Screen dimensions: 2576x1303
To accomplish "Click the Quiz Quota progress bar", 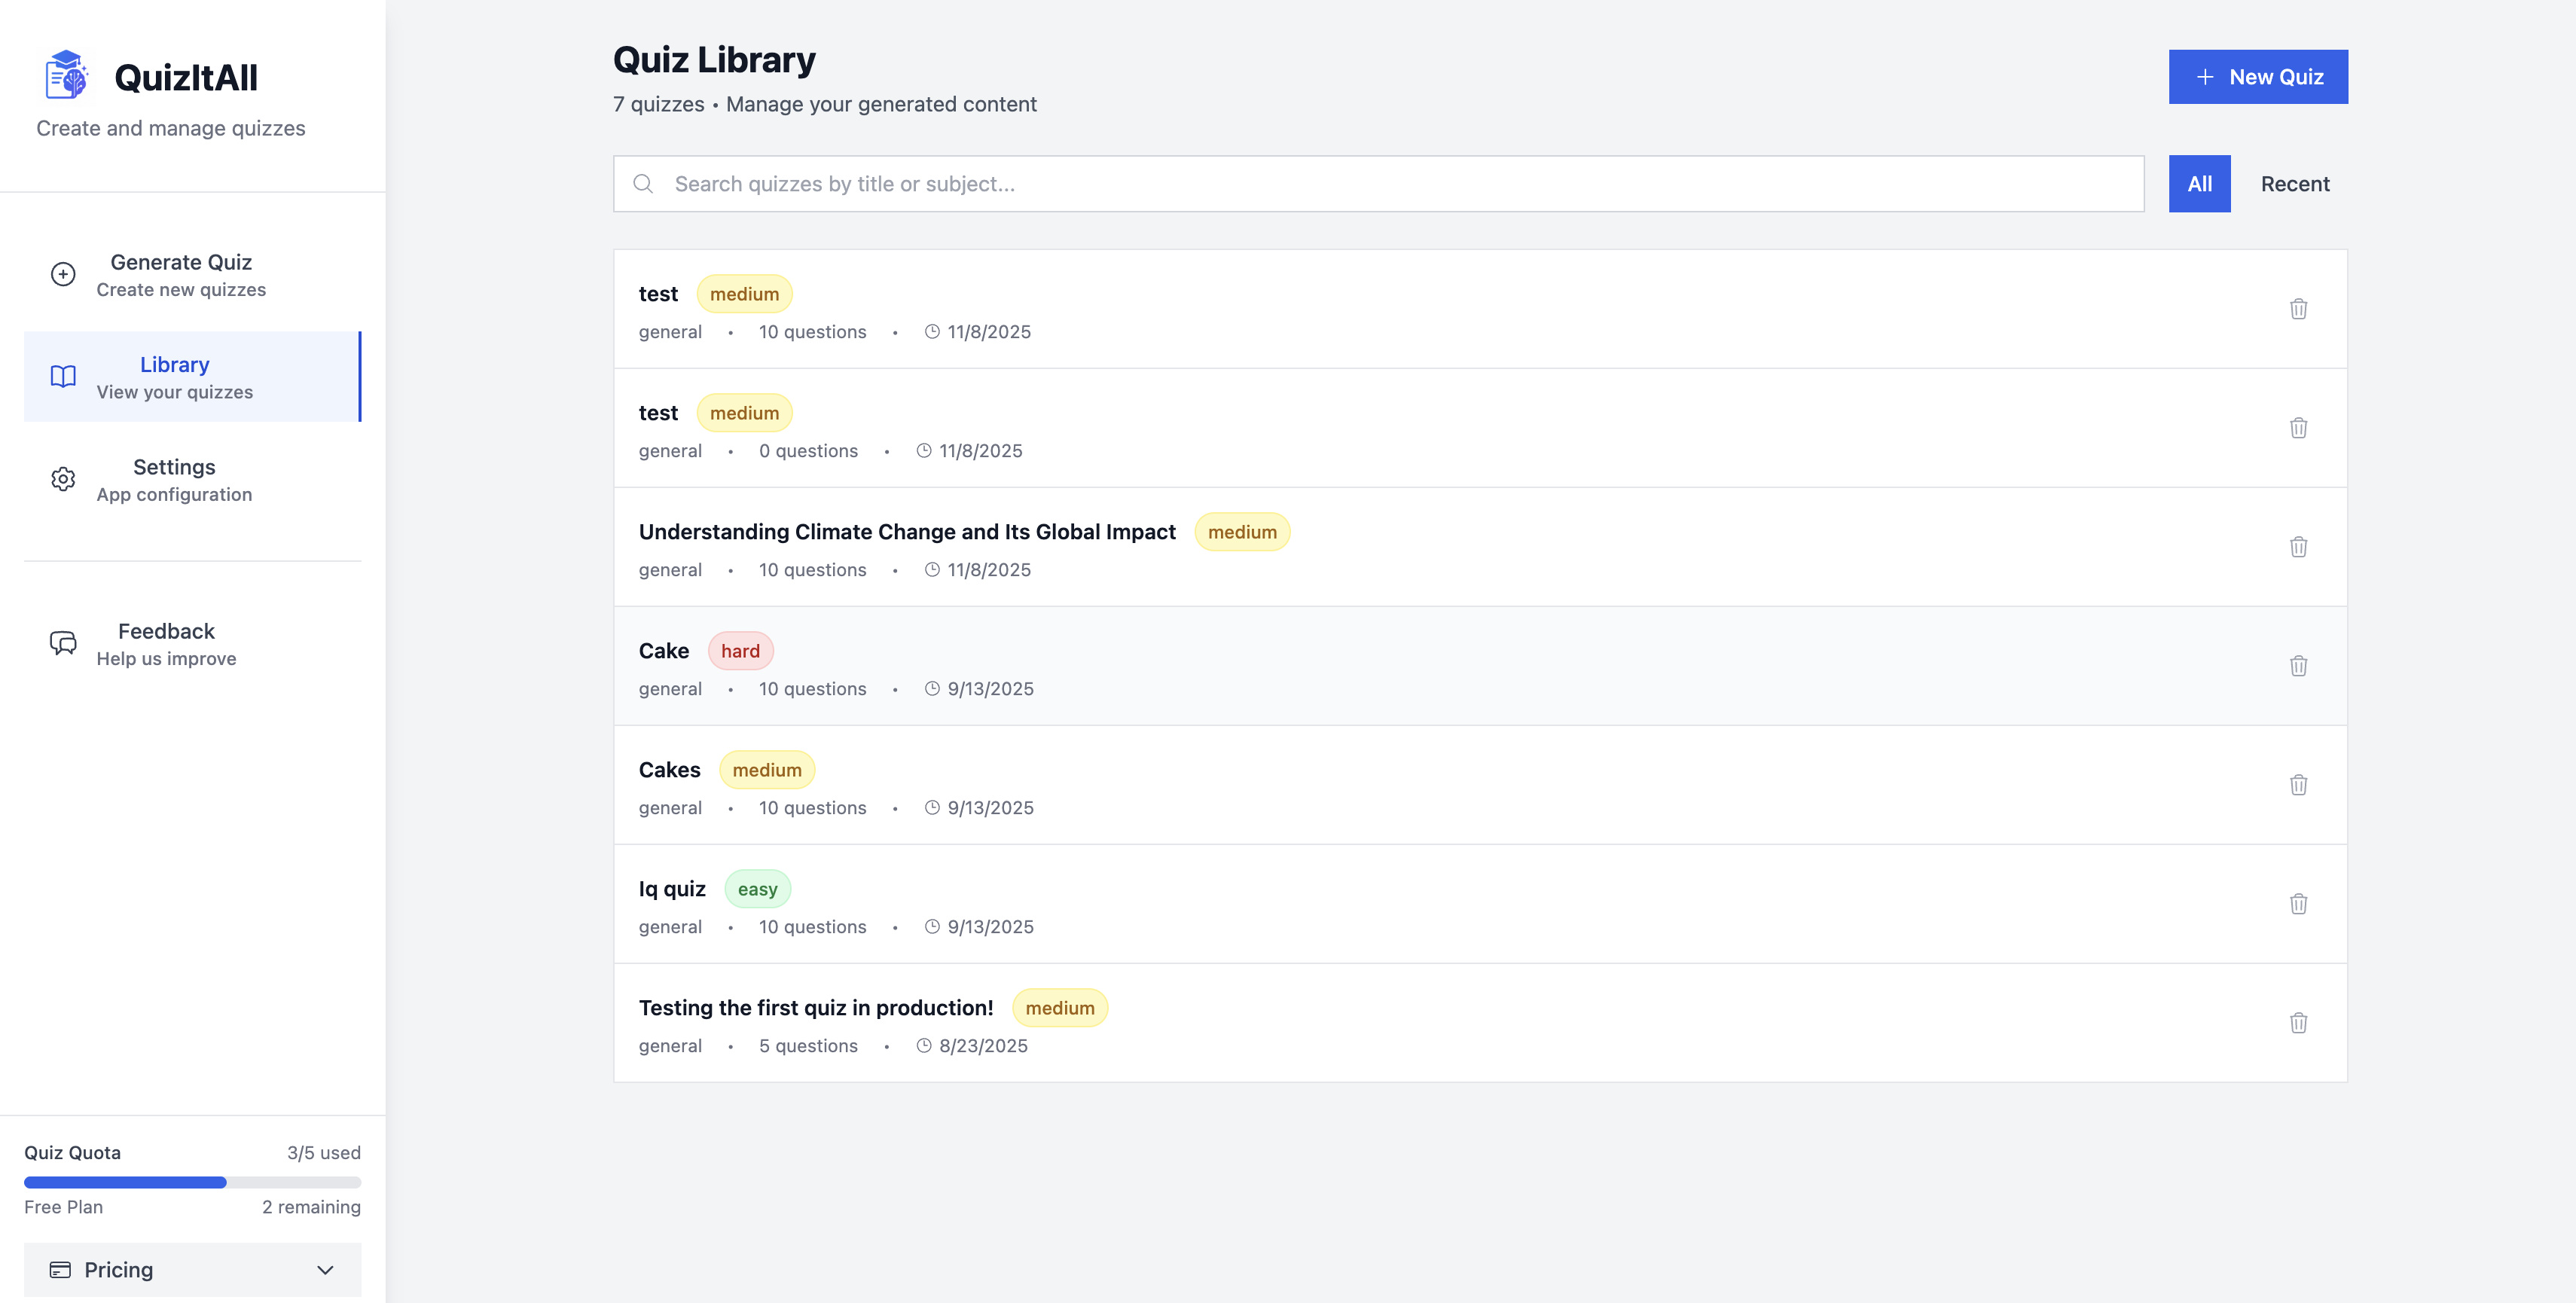I will coord(193,1182).
